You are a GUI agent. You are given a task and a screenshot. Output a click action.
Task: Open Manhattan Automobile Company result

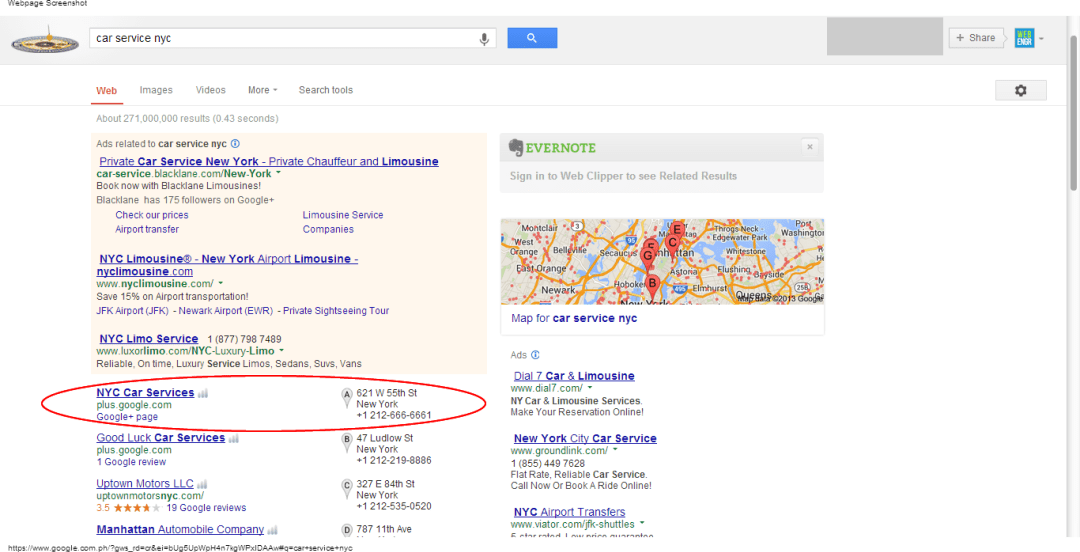coord(180,529)
